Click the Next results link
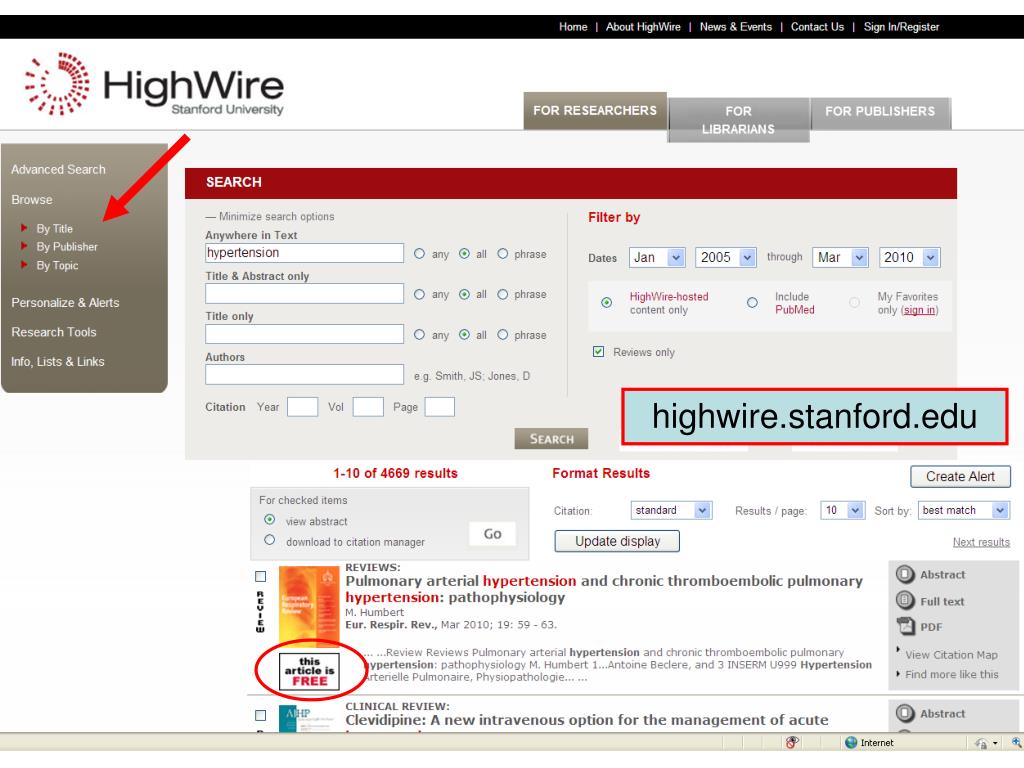The width and height of the screenshot is (1024, 768). (x=981, y=542)
